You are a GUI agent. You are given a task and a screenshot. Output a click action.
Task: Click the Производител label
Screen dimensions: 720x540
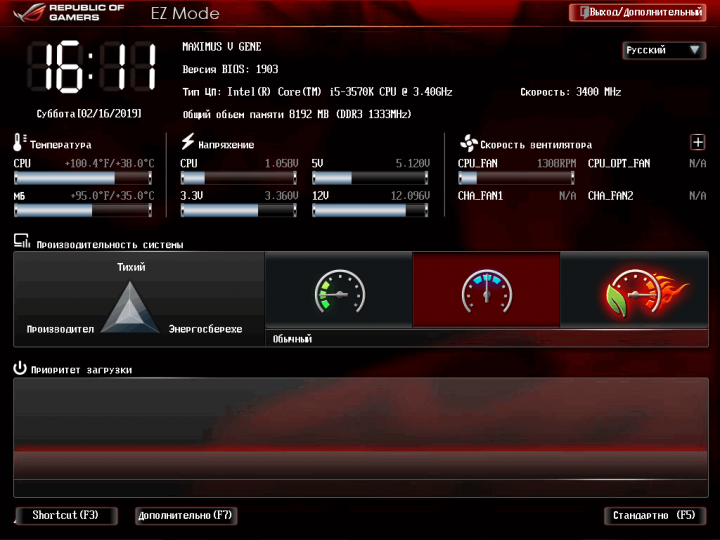[x=60, y=329]
